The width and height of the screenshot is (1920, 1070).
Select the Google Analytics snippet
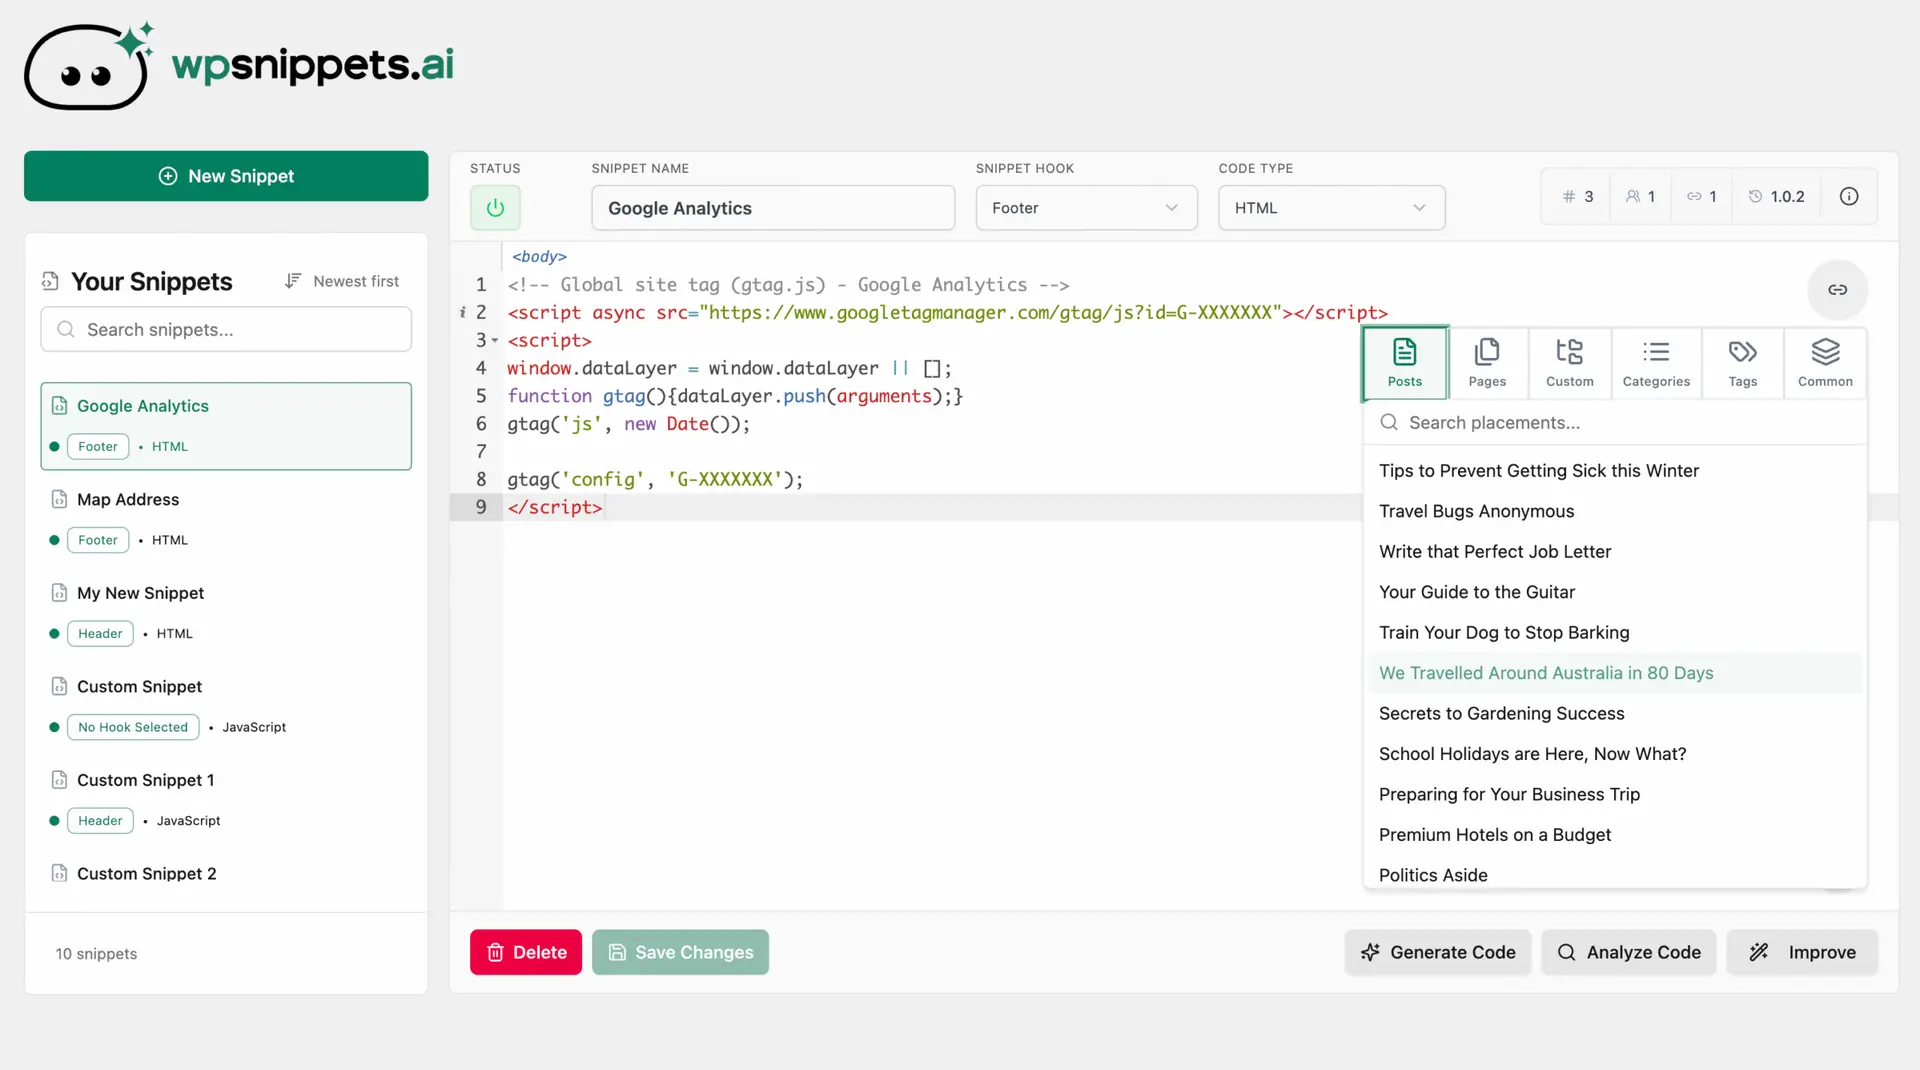pos(226,426)
